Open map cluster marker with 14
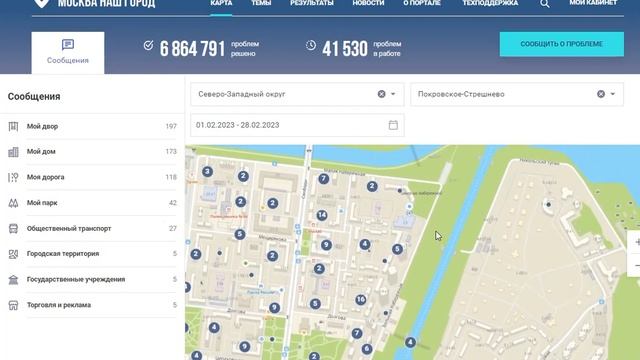Image resolution: width=640 pixels, height=360 pixels. pos(322,215)
